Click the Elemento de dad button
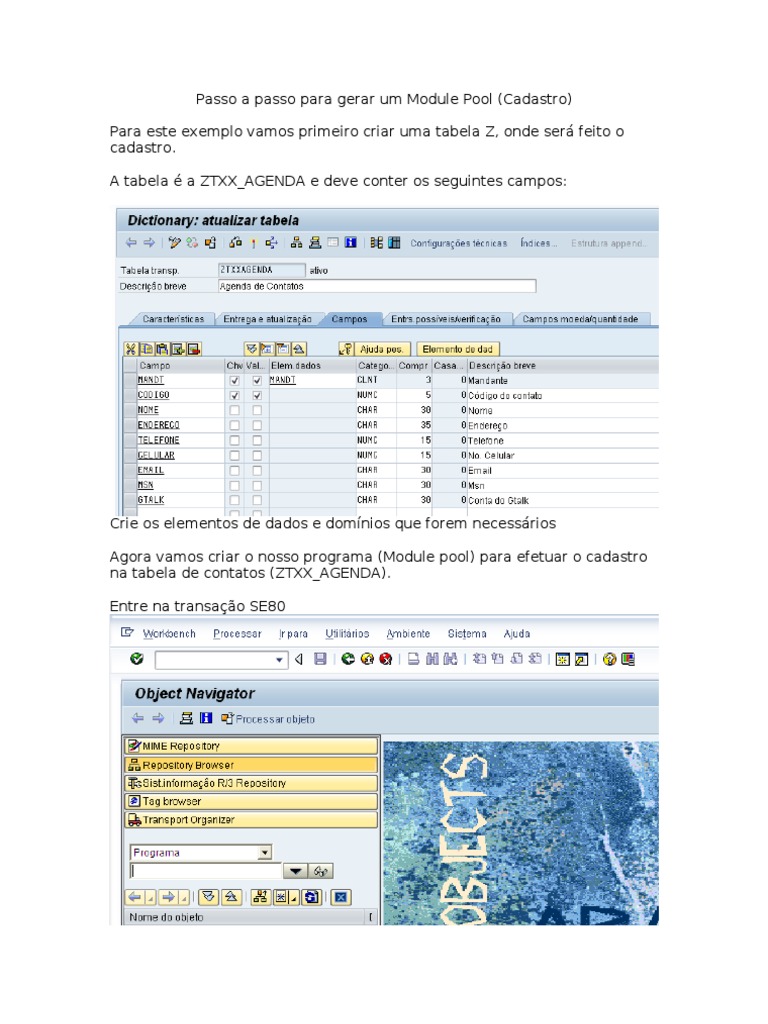The image size is (768, 1024). (457, 349)
